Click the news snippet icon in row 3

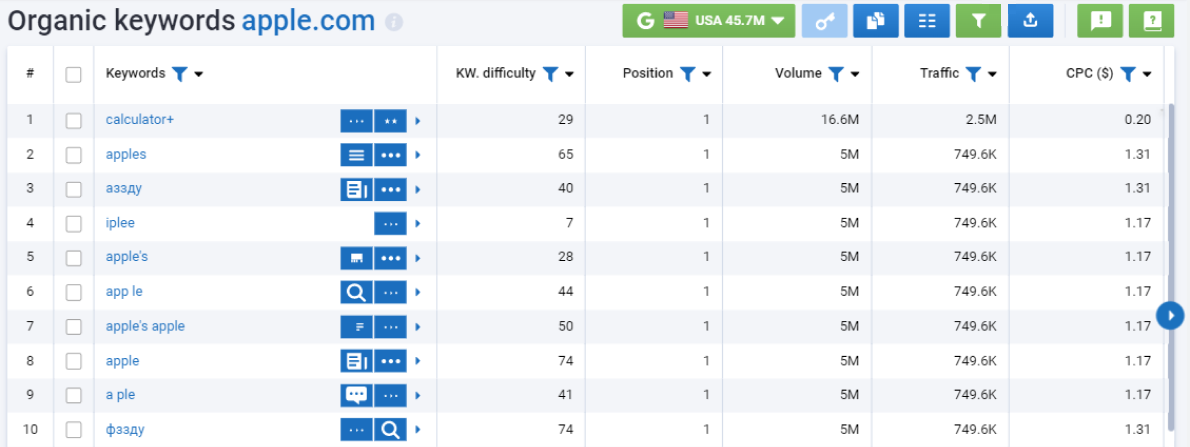[x=357, y=190]
